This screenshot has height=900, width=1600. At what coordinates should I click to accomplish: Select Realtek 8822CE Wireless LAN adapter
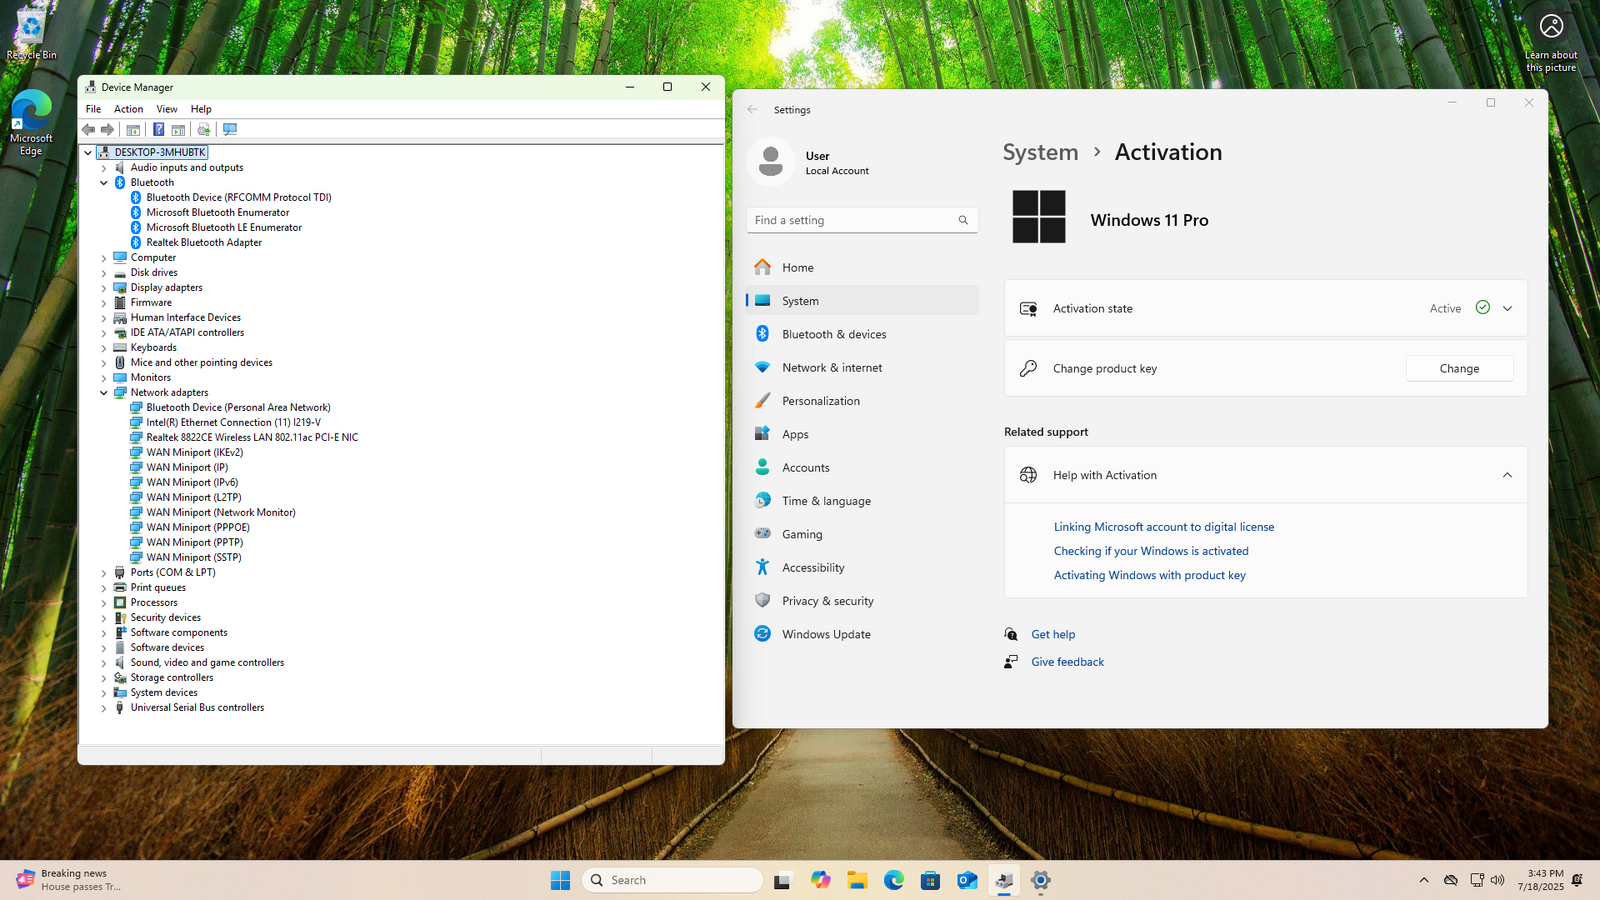252,438
